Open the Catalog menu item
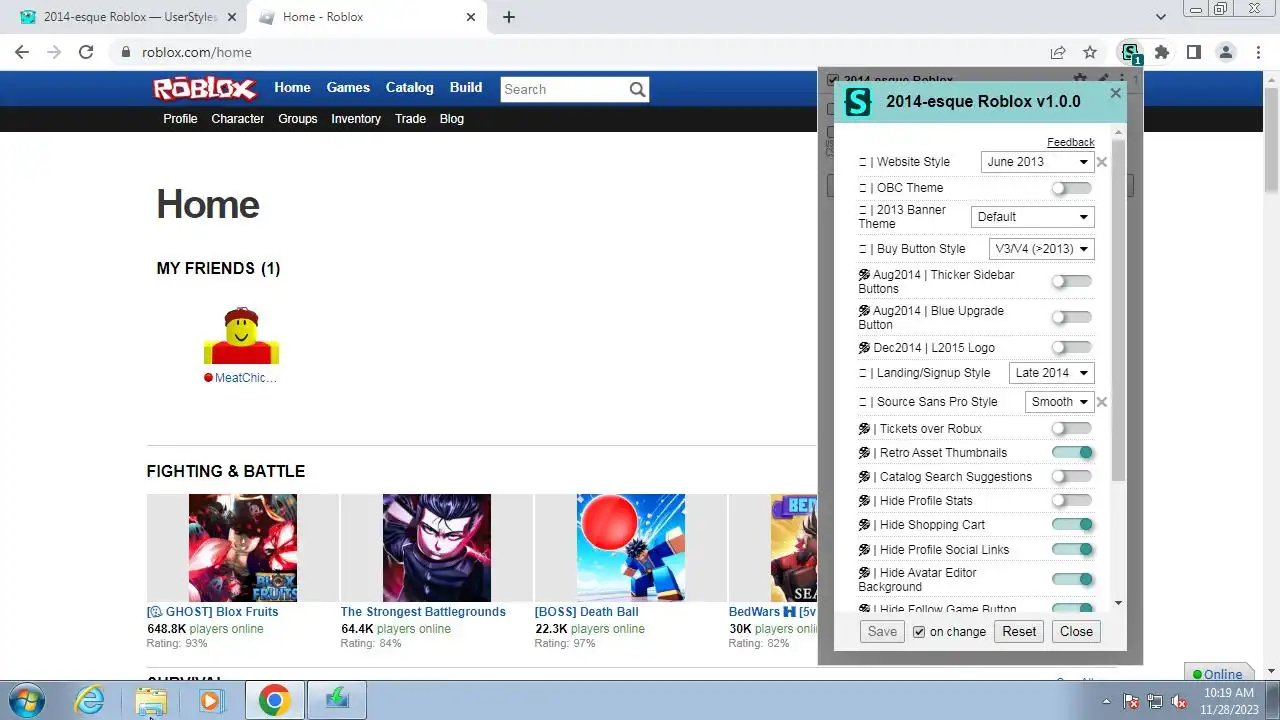The height and width of the screenshot is (720, 1280). coord(410,88)
